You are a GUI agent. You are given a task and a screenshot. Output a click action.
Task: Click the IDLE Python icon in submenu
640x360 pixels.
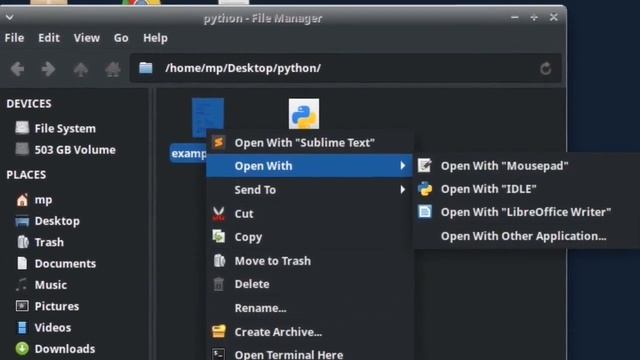[424, 189]
